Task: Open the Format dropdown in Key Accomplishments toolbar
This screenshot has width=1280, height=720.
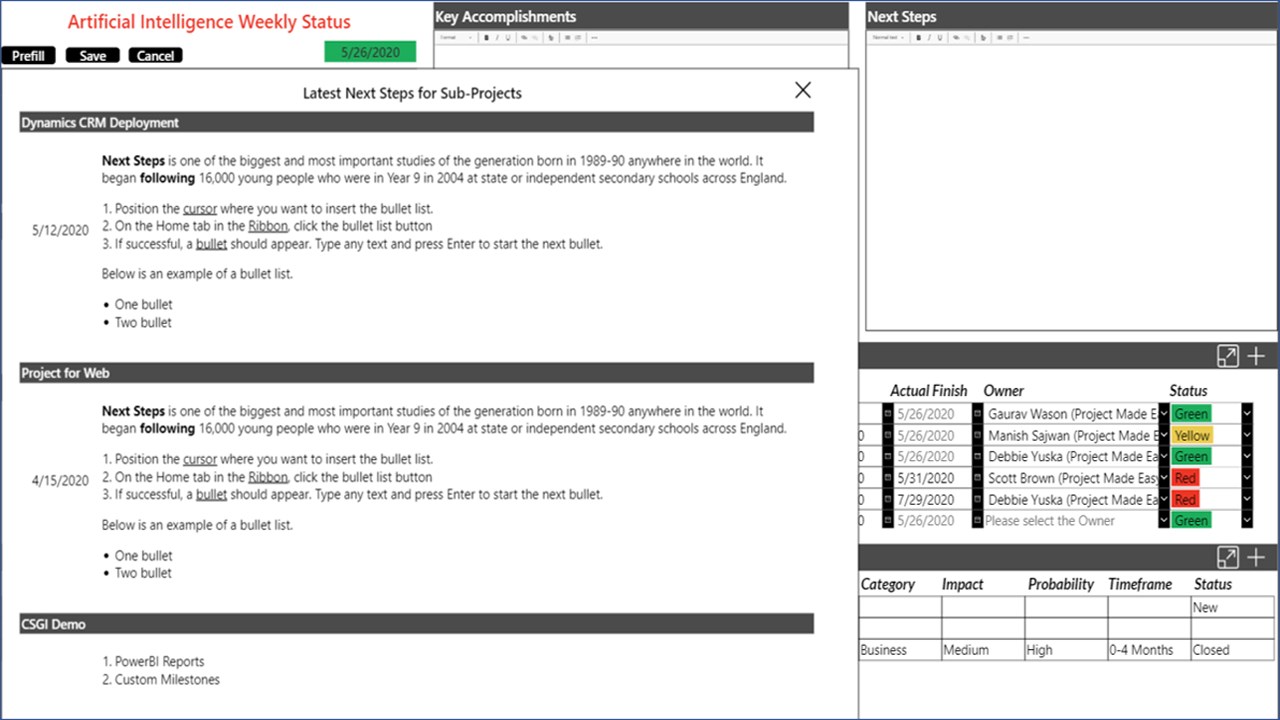Action: [x=456, y=38]
